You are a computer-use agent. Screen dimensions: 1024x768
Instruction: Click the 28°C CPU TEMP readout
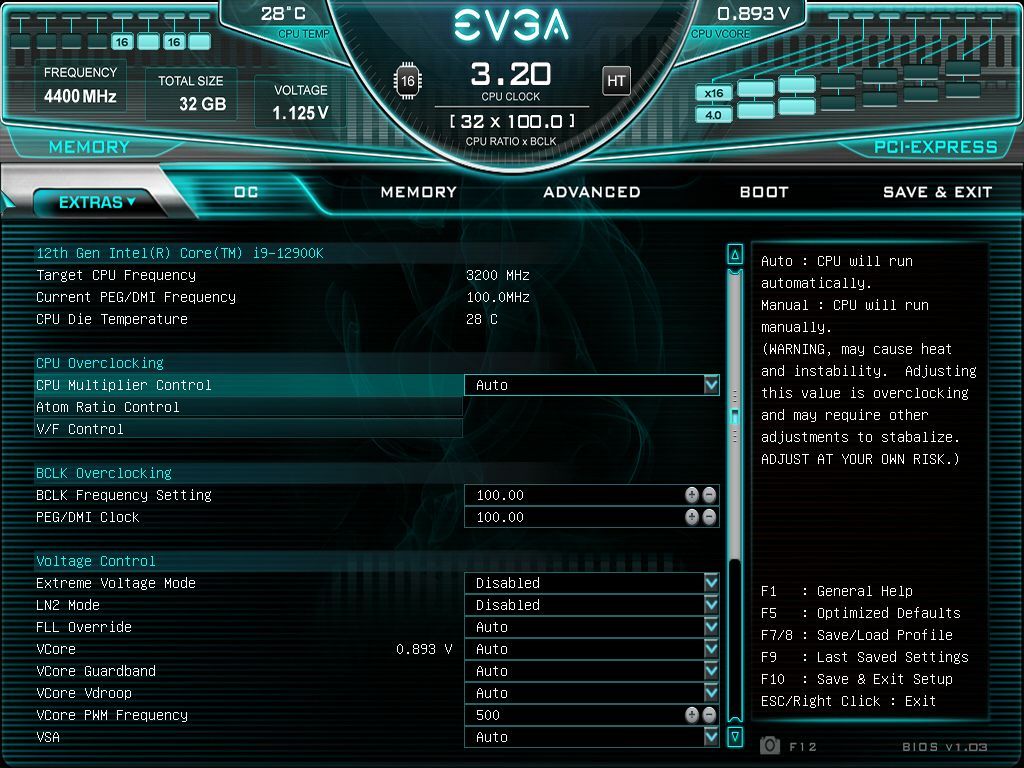(294, 22)
